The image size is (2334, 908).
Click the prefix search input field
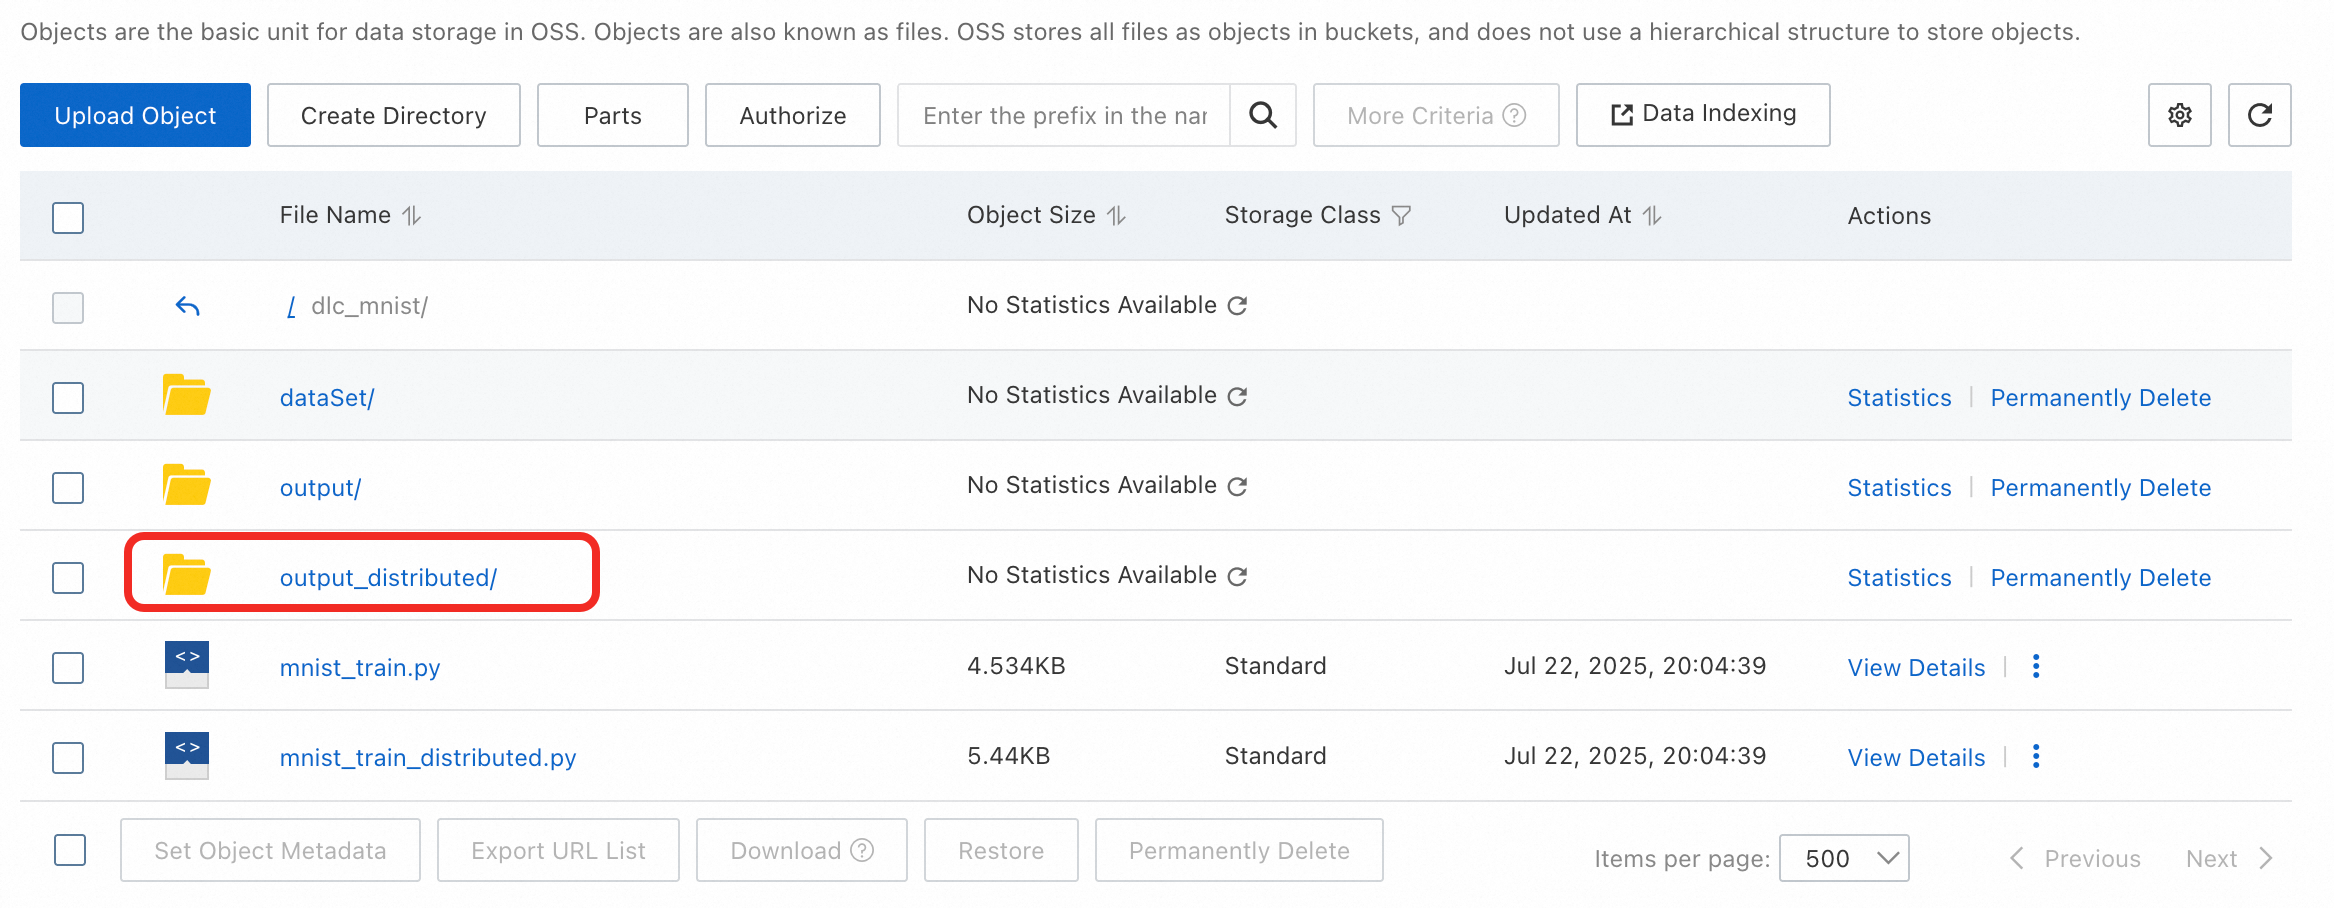click(1064, 115)
